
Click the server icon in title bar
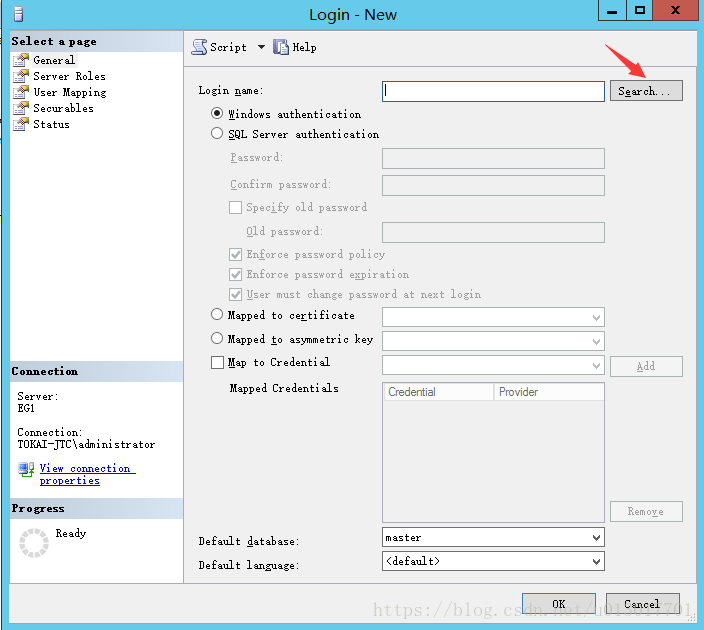(18, 14)
